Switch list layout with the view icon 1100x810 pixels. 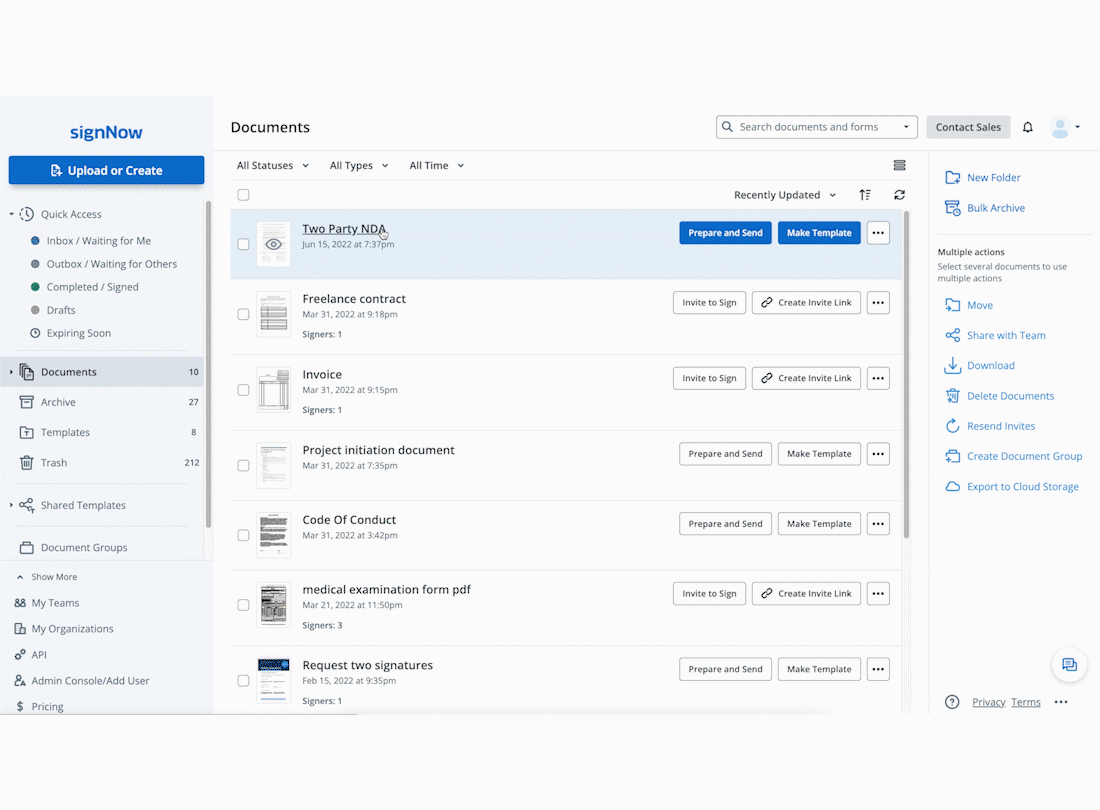coord(899,166)
